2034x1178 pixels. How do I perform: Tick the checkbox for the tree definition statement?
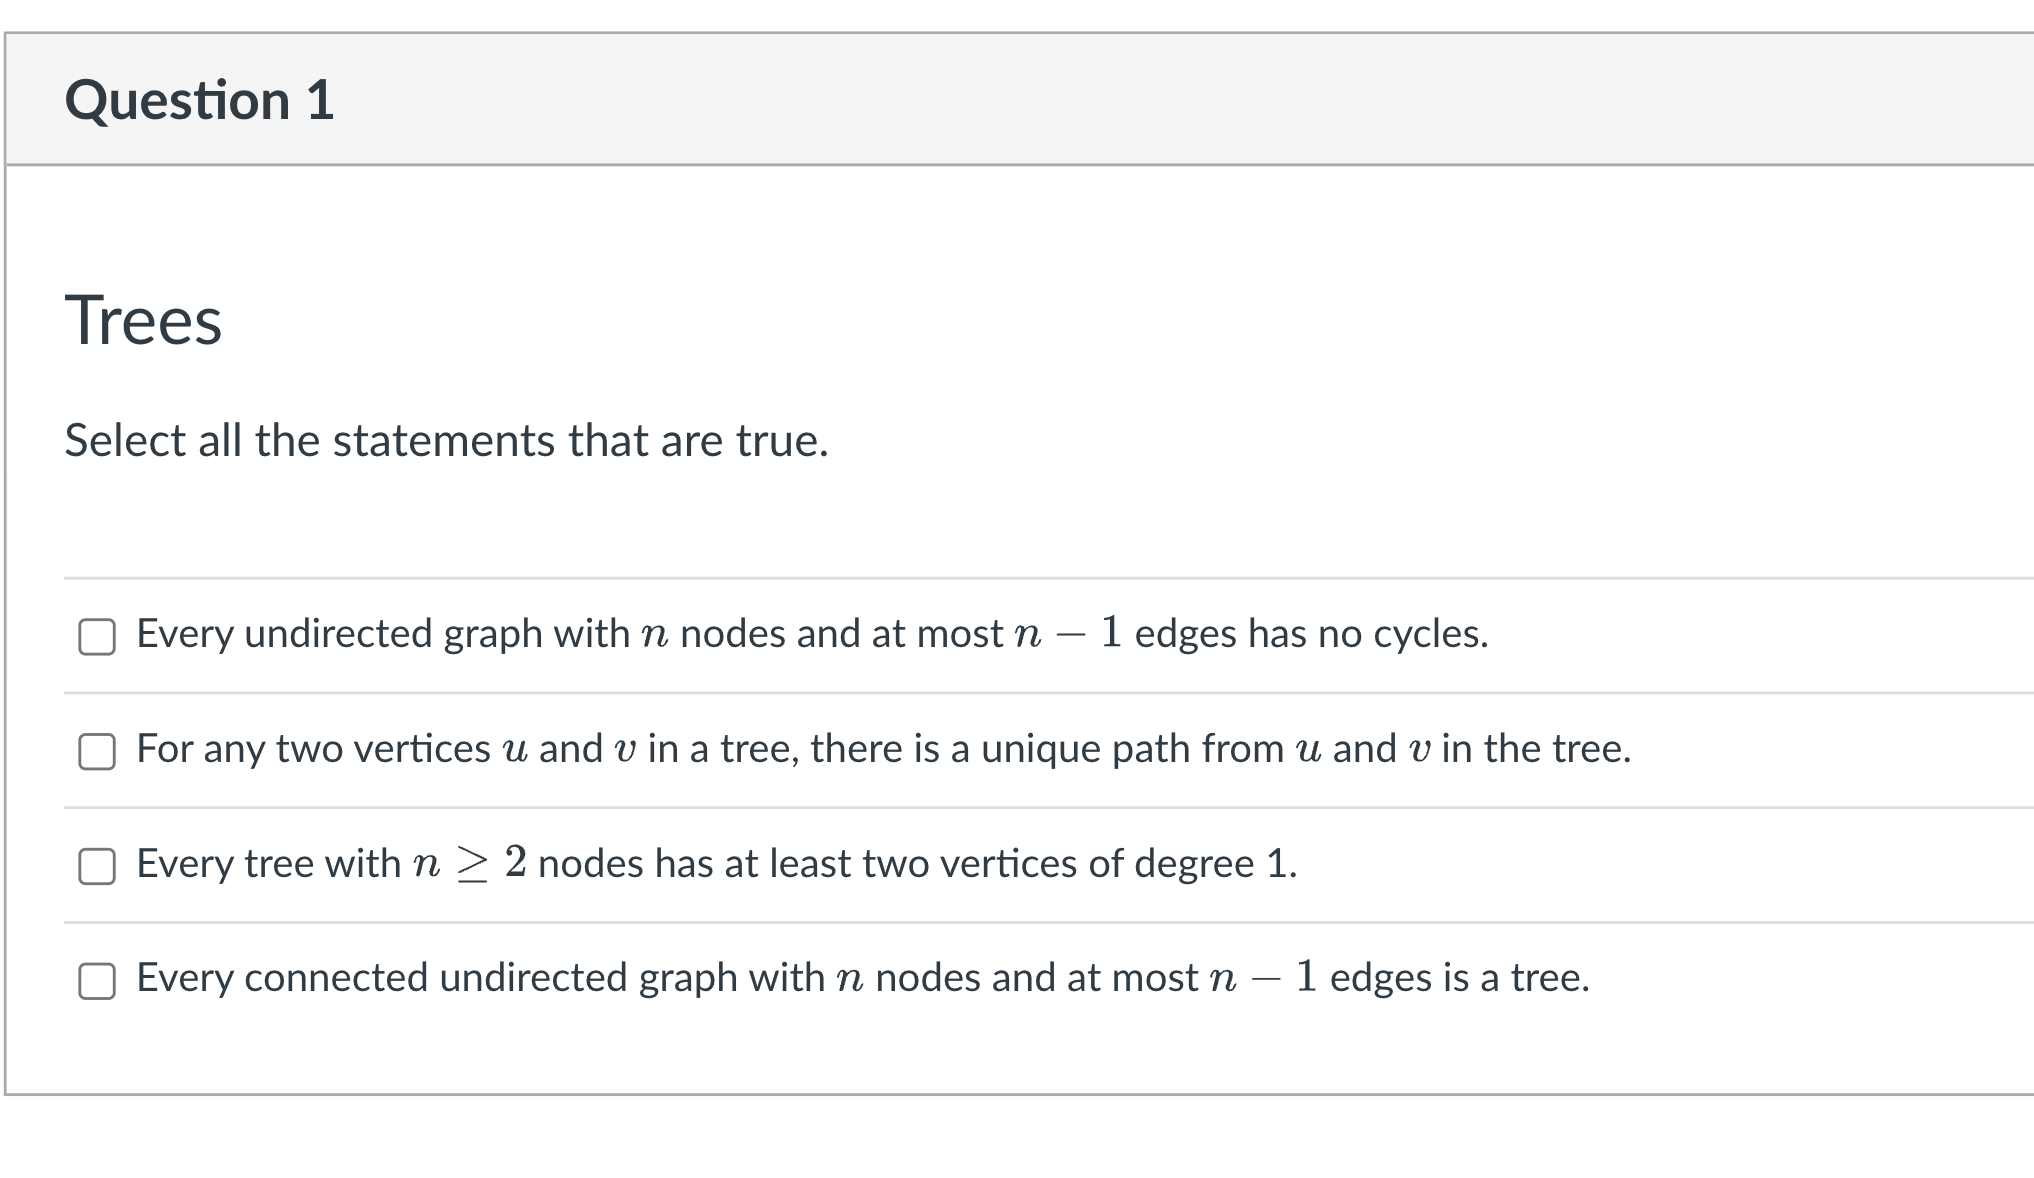click(x=97, y=978)
